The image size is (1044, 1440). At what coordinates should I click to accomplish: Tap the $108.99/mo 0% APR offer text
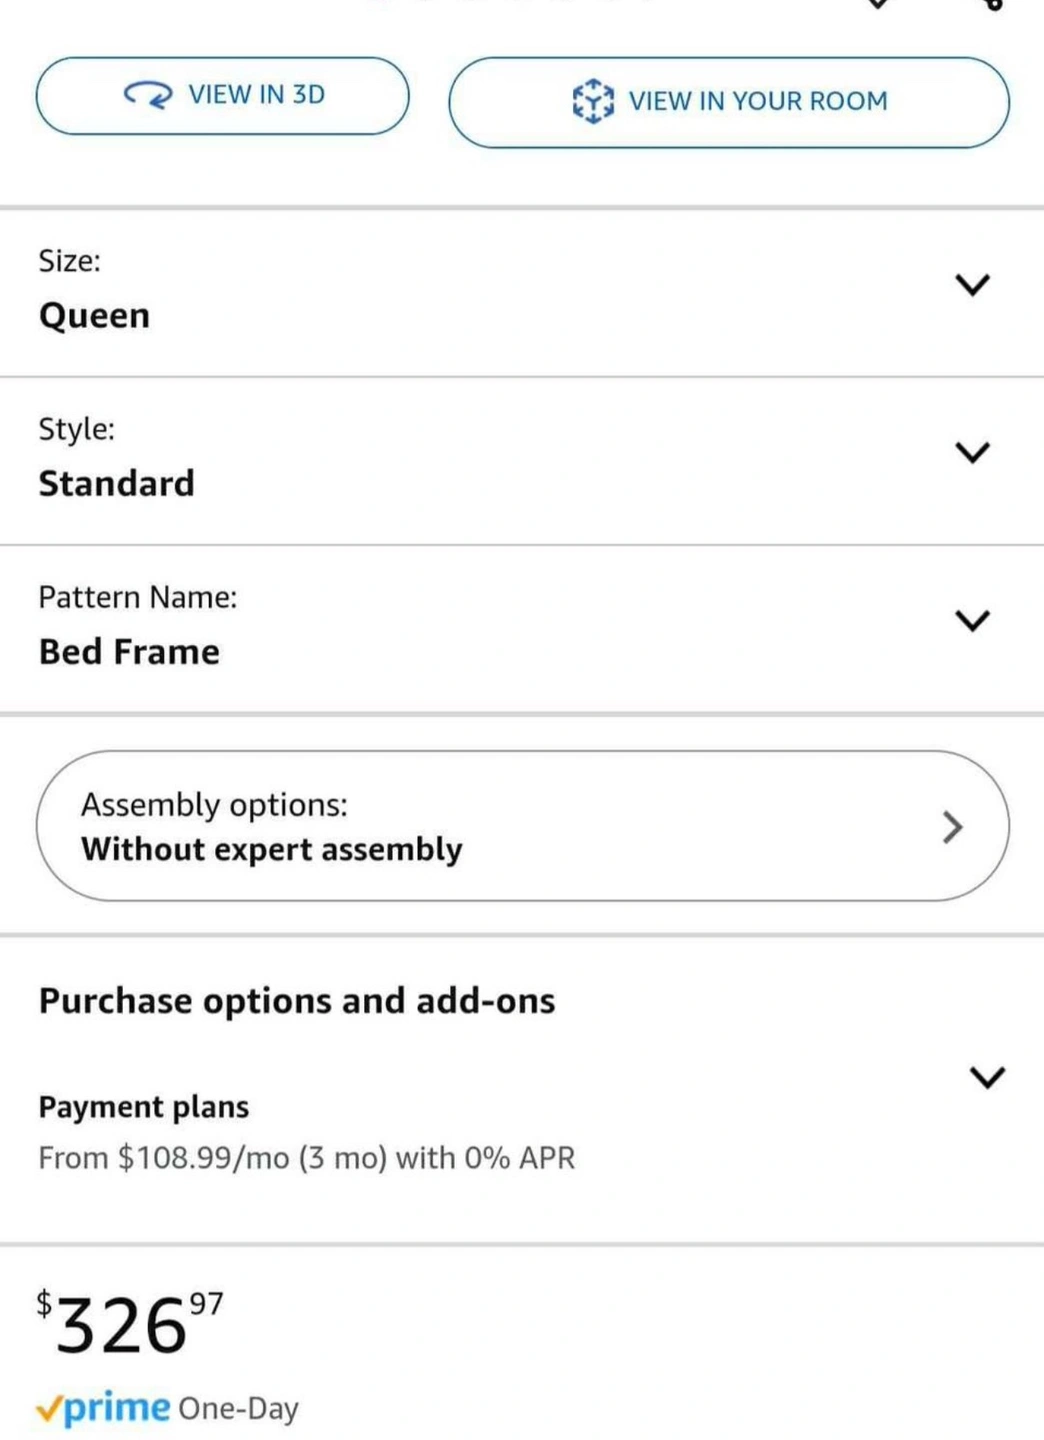coord(307,1158)
